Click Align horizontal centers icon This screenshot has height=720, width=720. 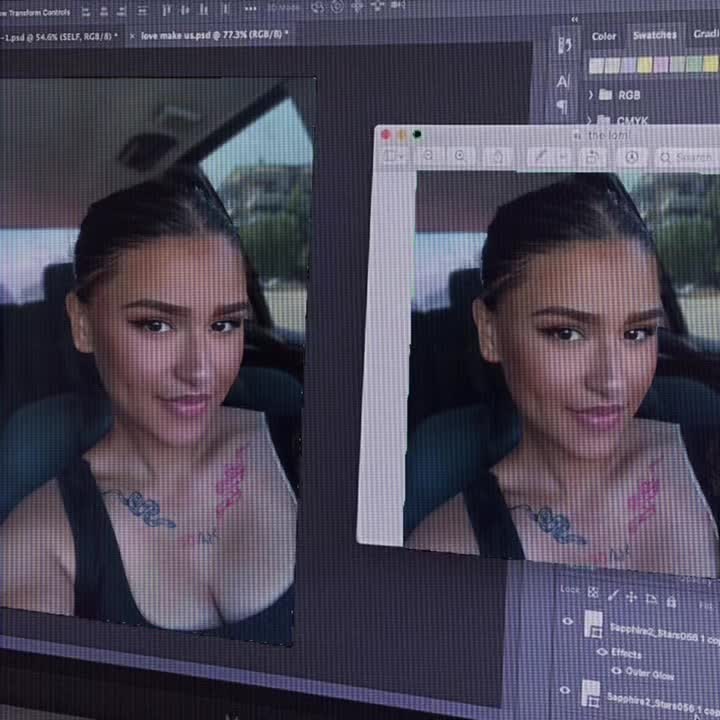[104, 11]
